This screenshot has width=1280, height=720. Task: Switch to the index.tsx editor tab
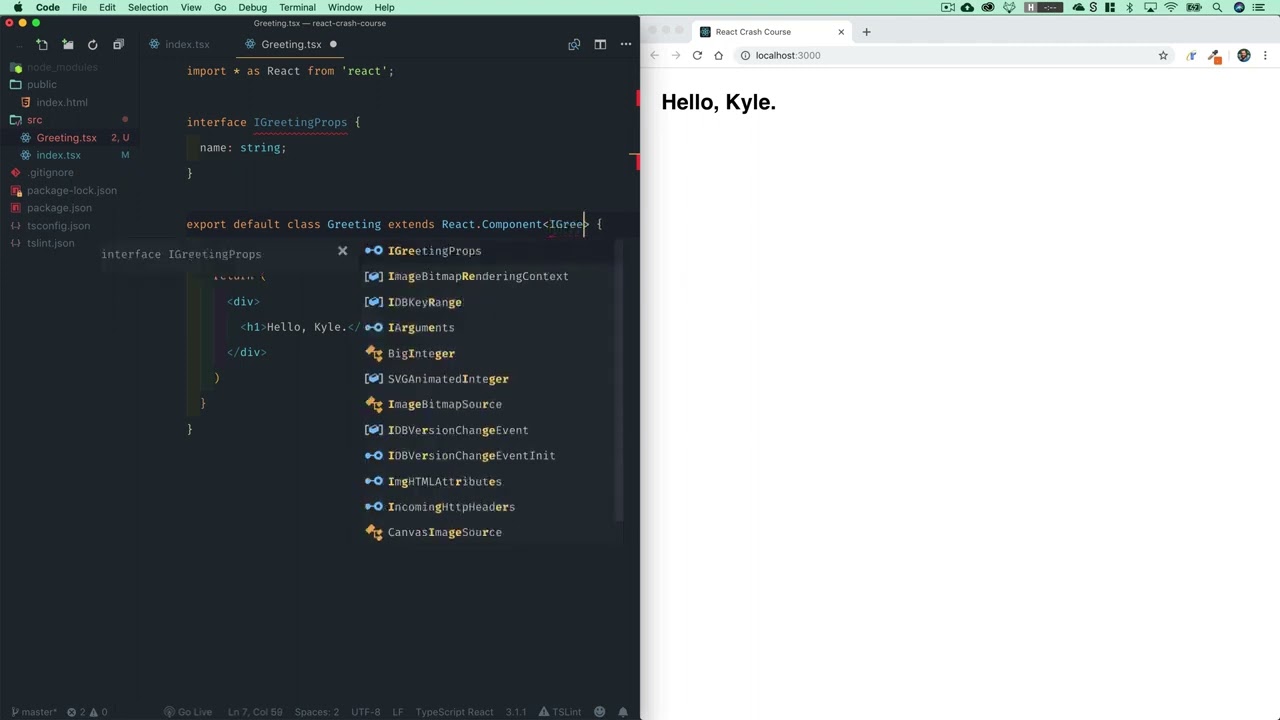click(179, 44)
